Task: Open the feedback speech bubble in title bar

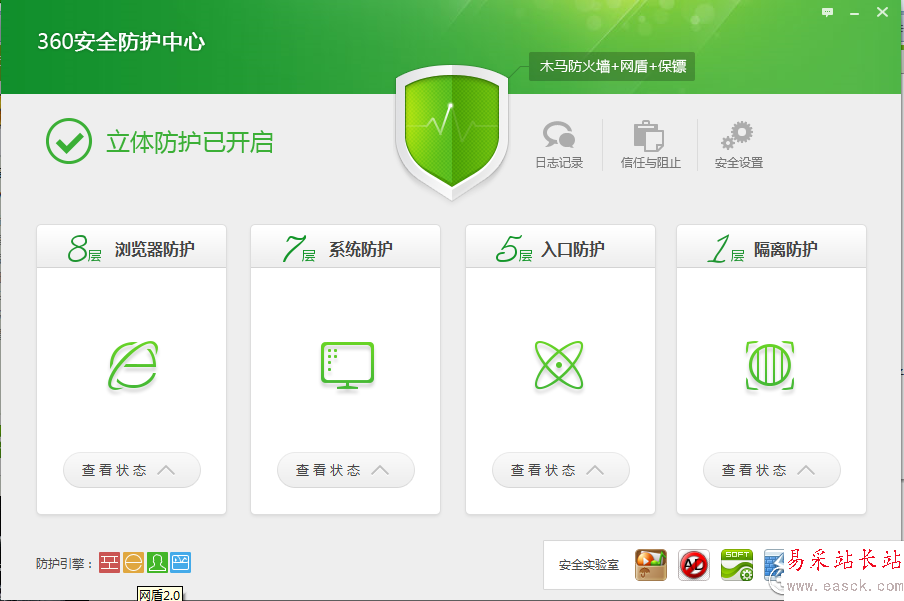Action: (x=828, y=12)
